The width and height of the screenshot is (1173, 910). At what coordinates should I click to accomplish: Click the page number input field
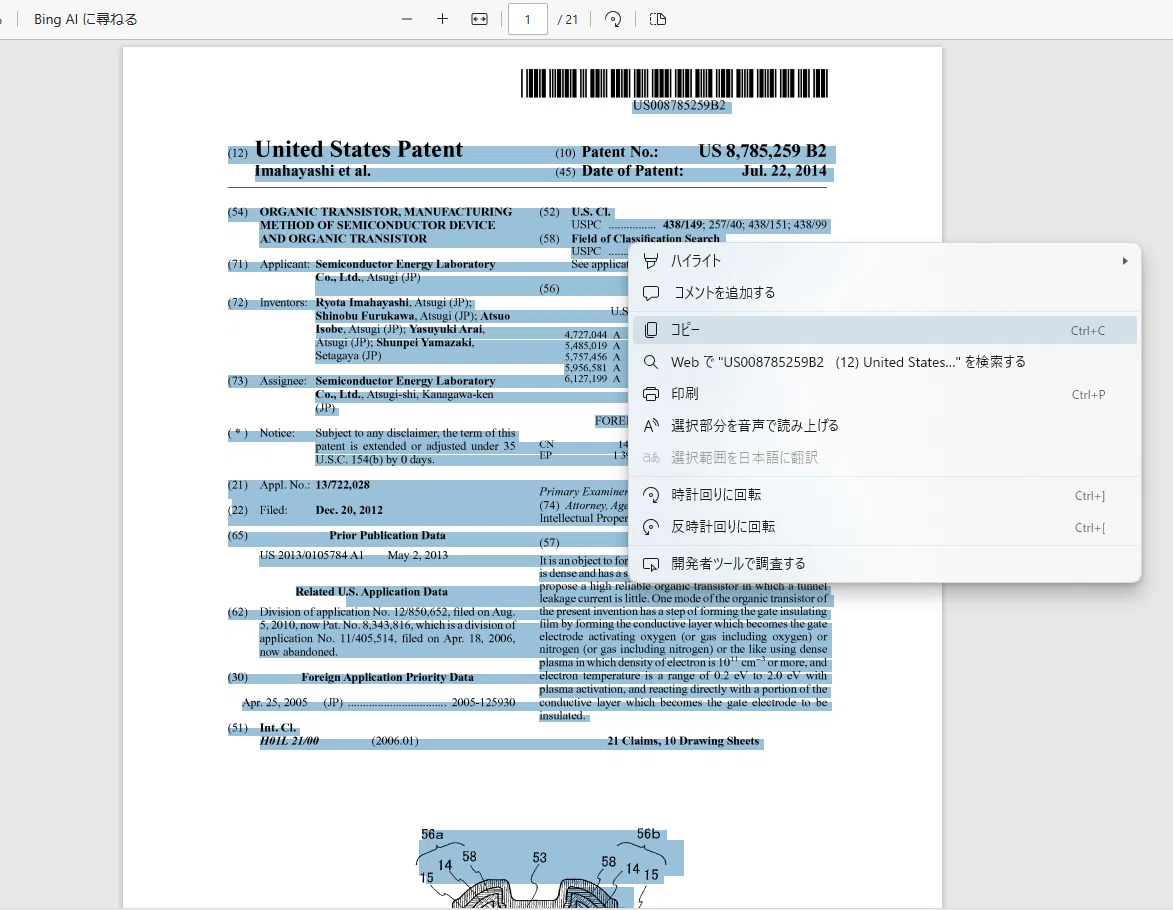pos(527,19)
